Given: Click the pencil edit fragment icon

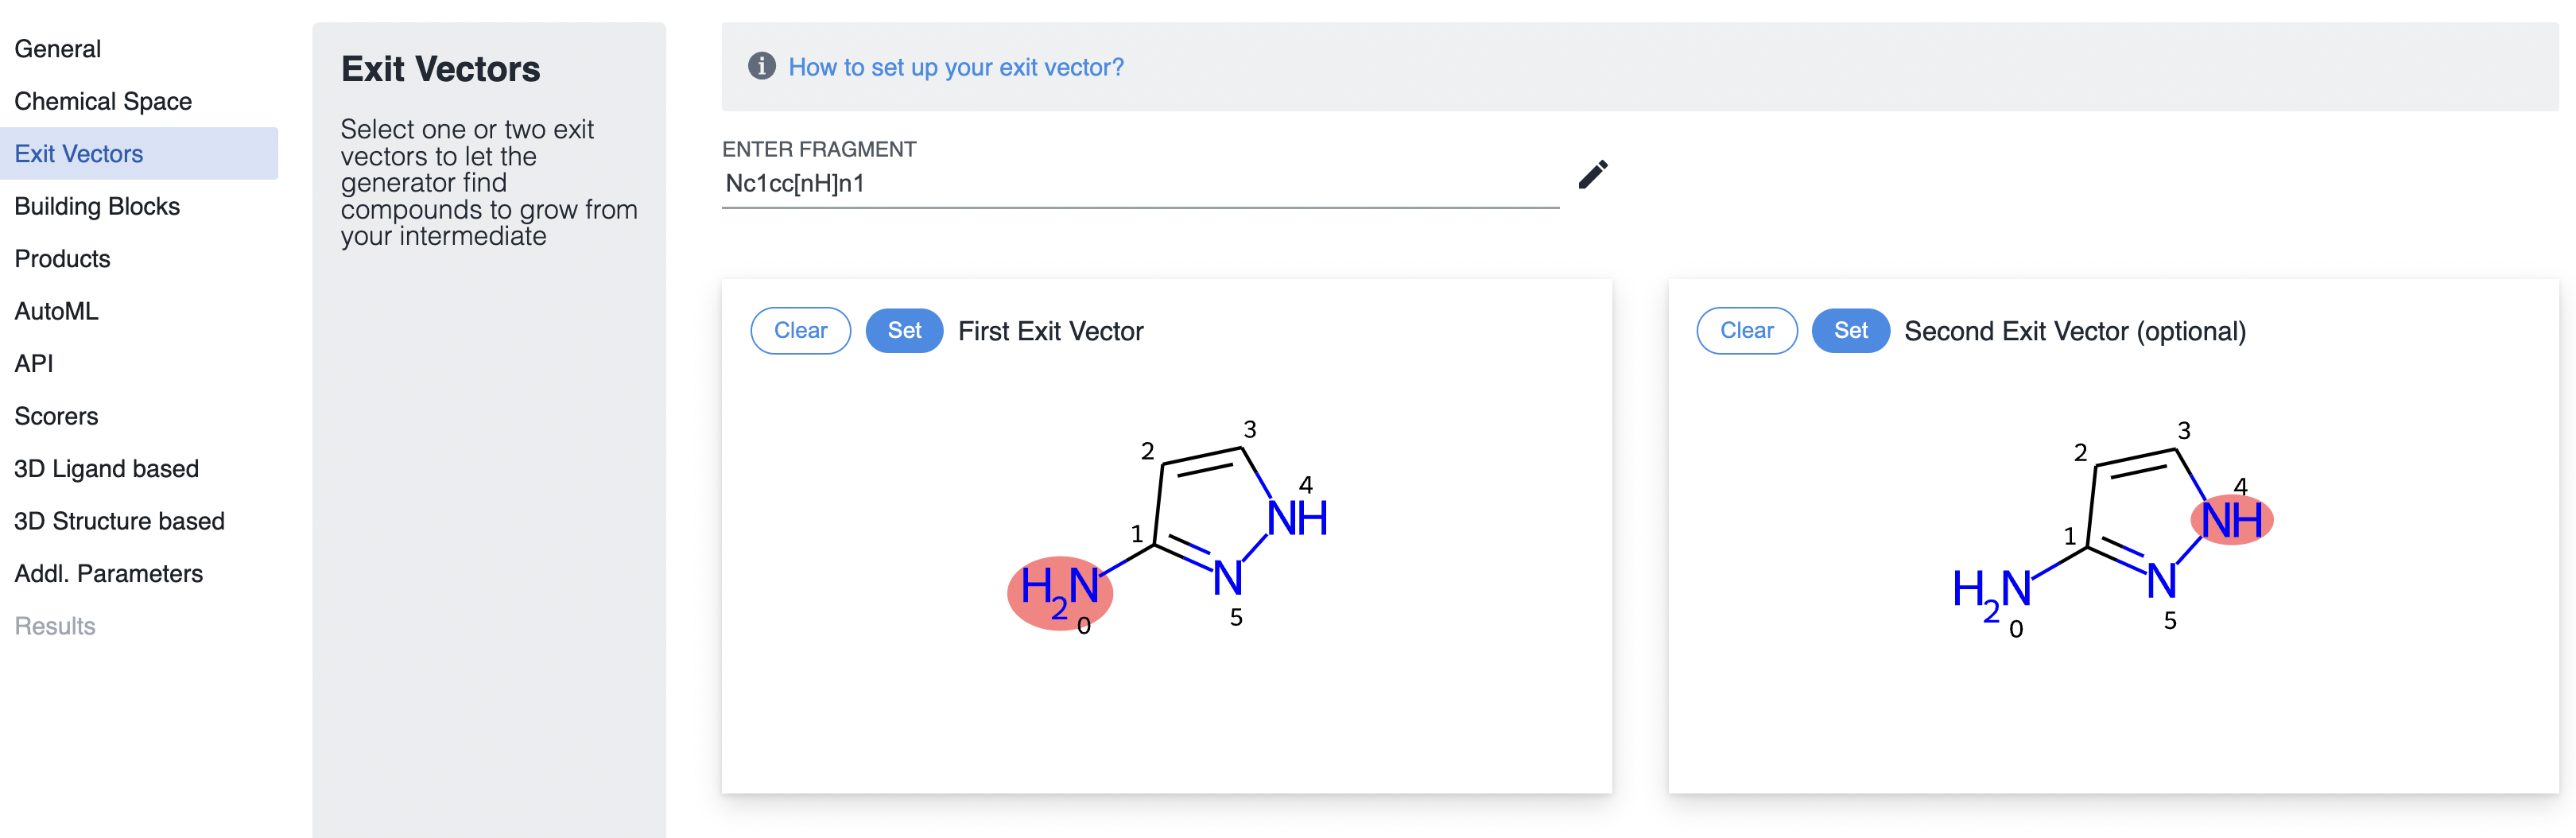Looking at the screenshot, I should tap(1592, 175).
